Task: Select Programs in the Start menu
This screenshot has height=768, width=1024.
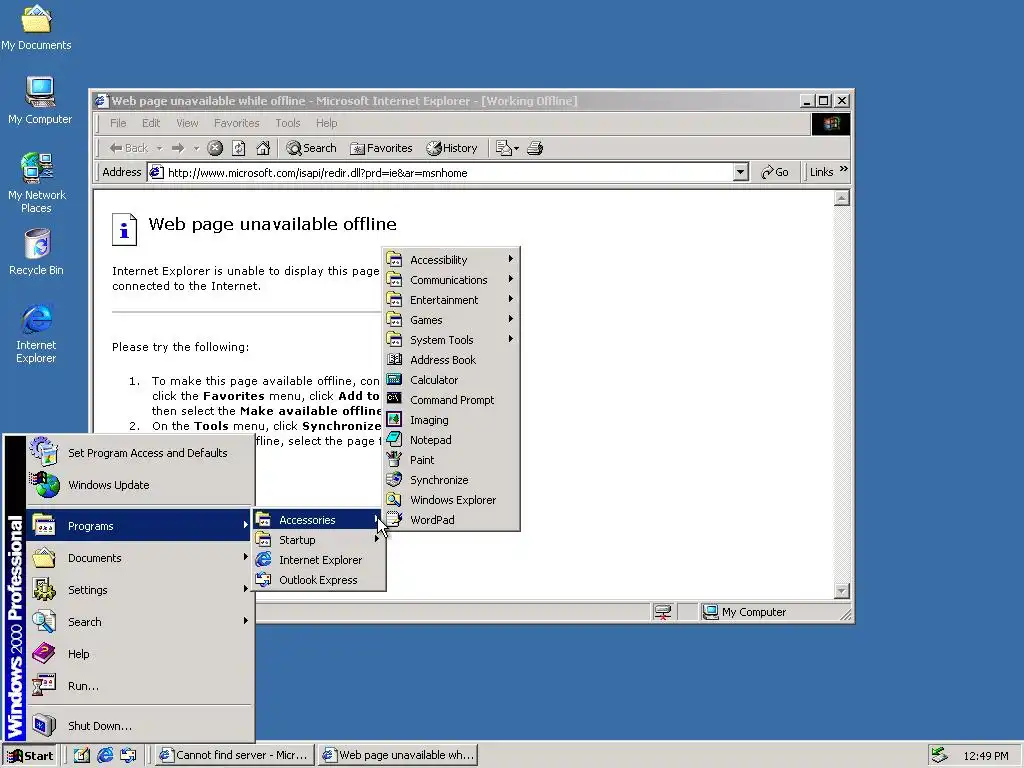Action: (x=139, y=526)
